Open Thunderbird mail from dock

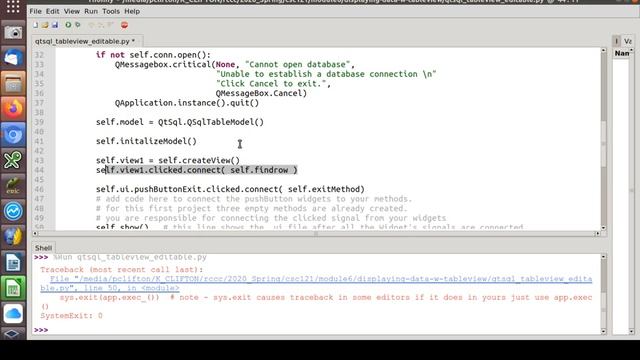[x=13, y=58]
